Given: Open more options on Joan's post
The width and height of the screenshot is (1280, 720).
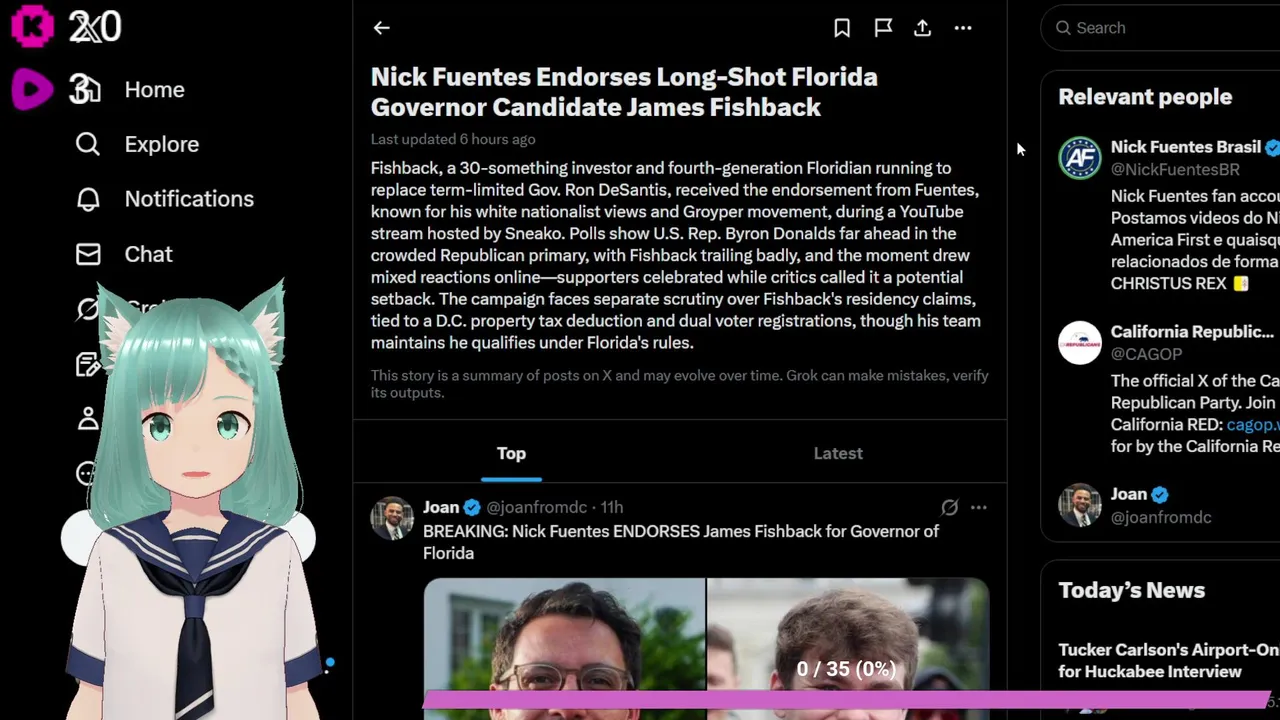Looking at the screenshot, I should click(978, 508).
